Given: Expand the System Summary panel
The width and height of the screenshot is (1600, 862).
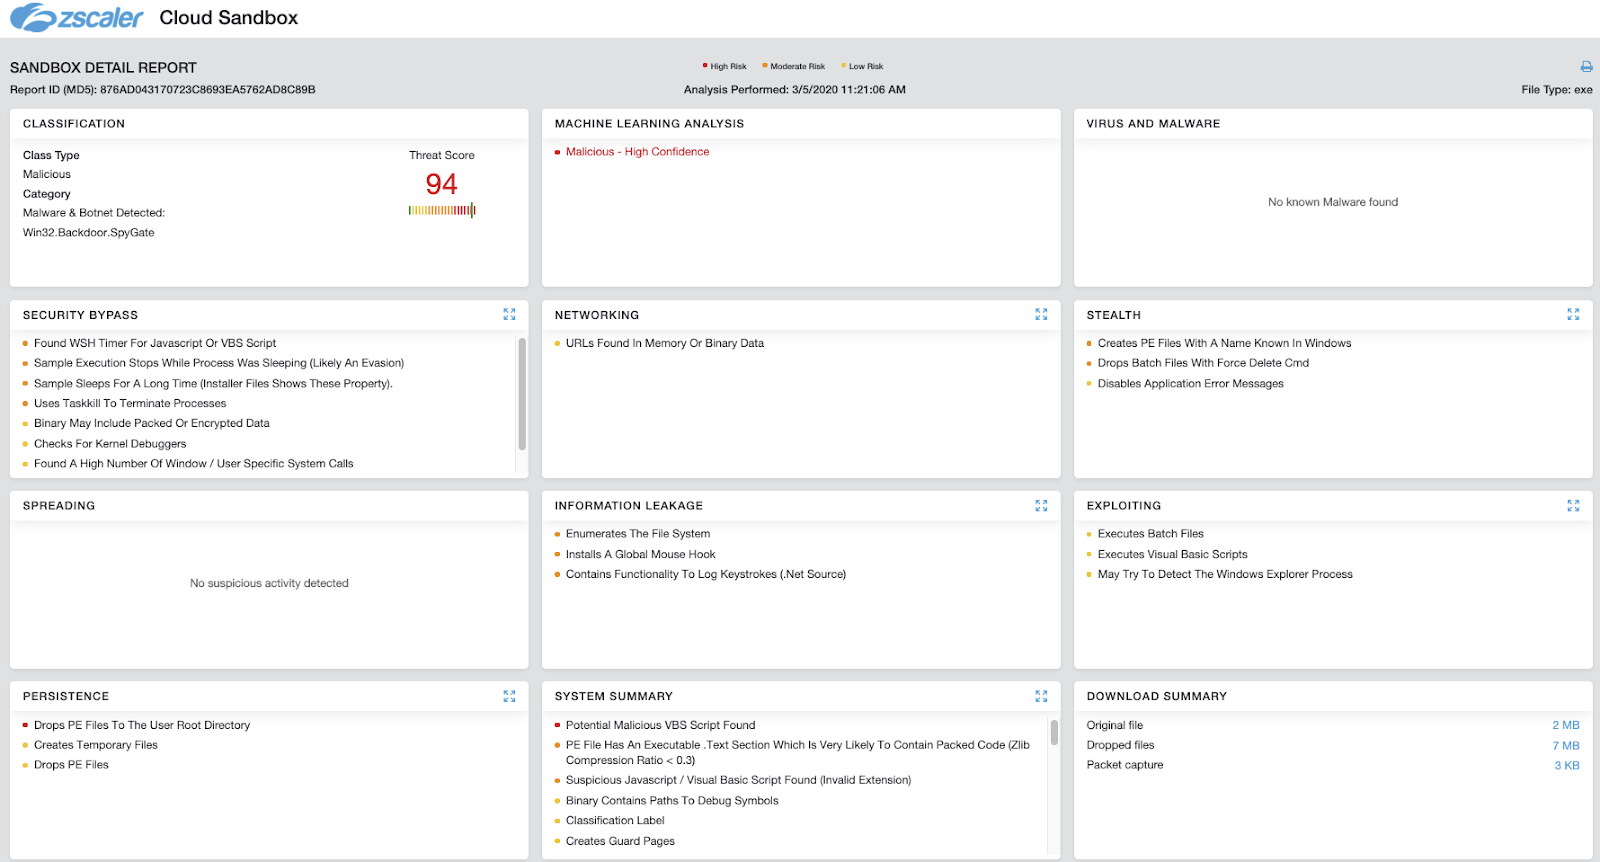Looking at the screenshot, I should click(x=1041, y=696).
